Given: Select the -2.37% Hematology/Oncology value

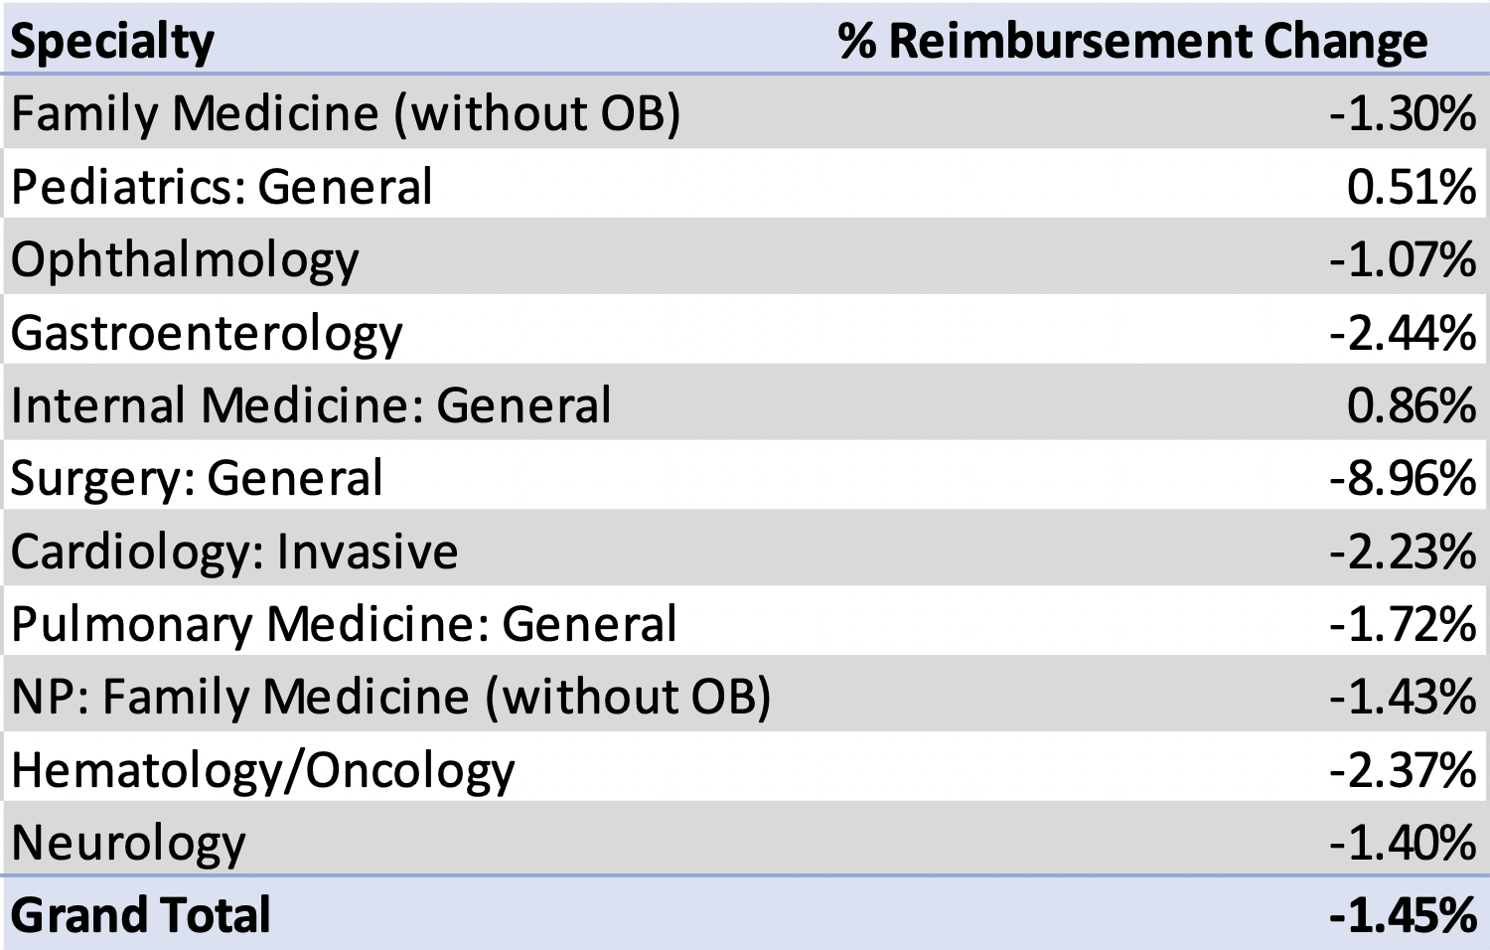Looking at the screenshot, I should coord(1402,770).
